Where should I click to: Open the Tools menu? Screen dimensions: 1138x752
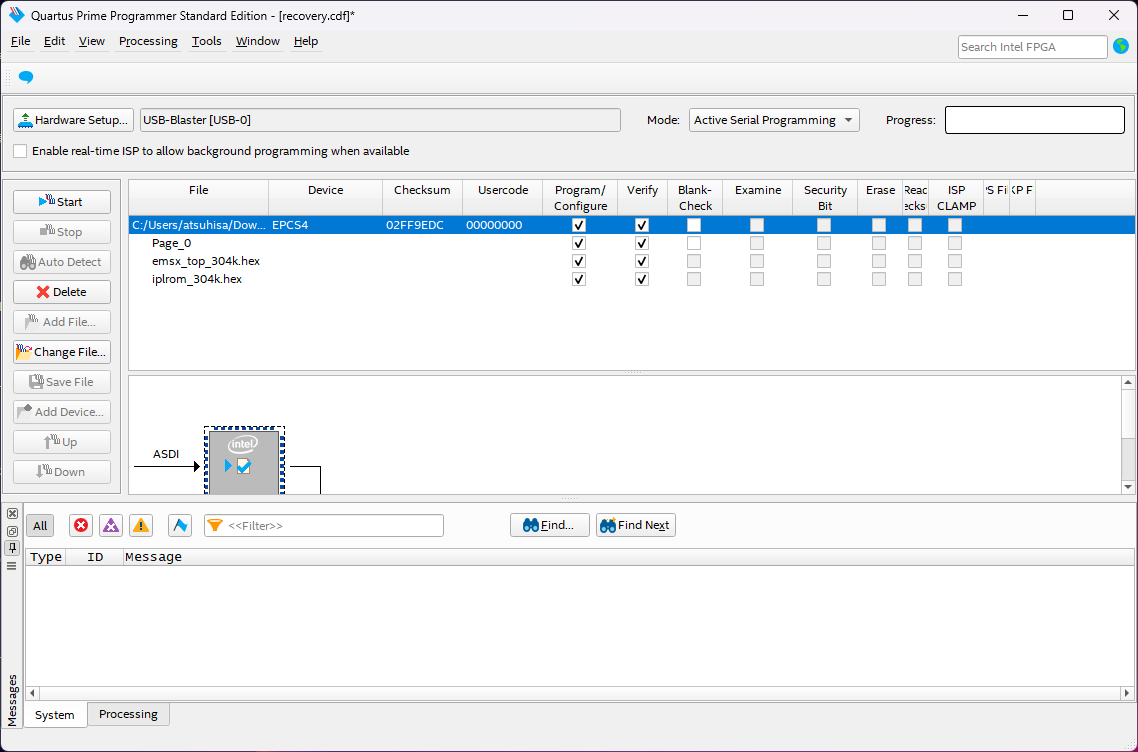(207, 41)
